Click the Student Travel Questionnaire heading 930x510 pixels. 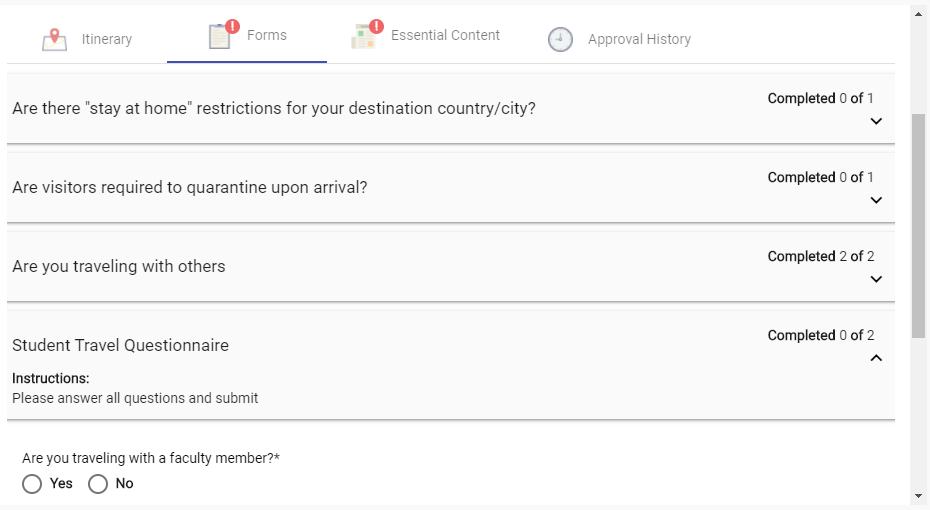(120, 345)
